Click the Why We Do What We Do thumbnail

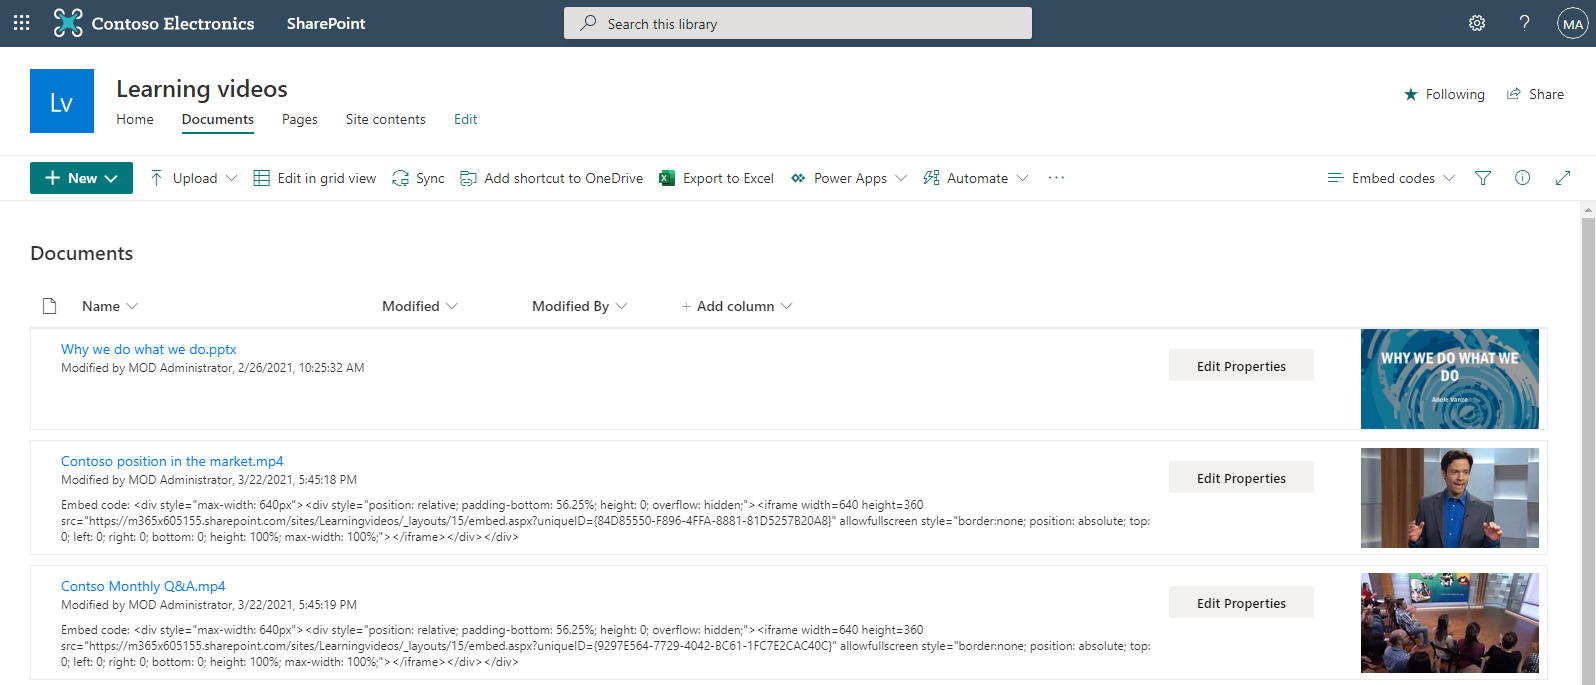pyautogui.click(x=1450, y=379)
